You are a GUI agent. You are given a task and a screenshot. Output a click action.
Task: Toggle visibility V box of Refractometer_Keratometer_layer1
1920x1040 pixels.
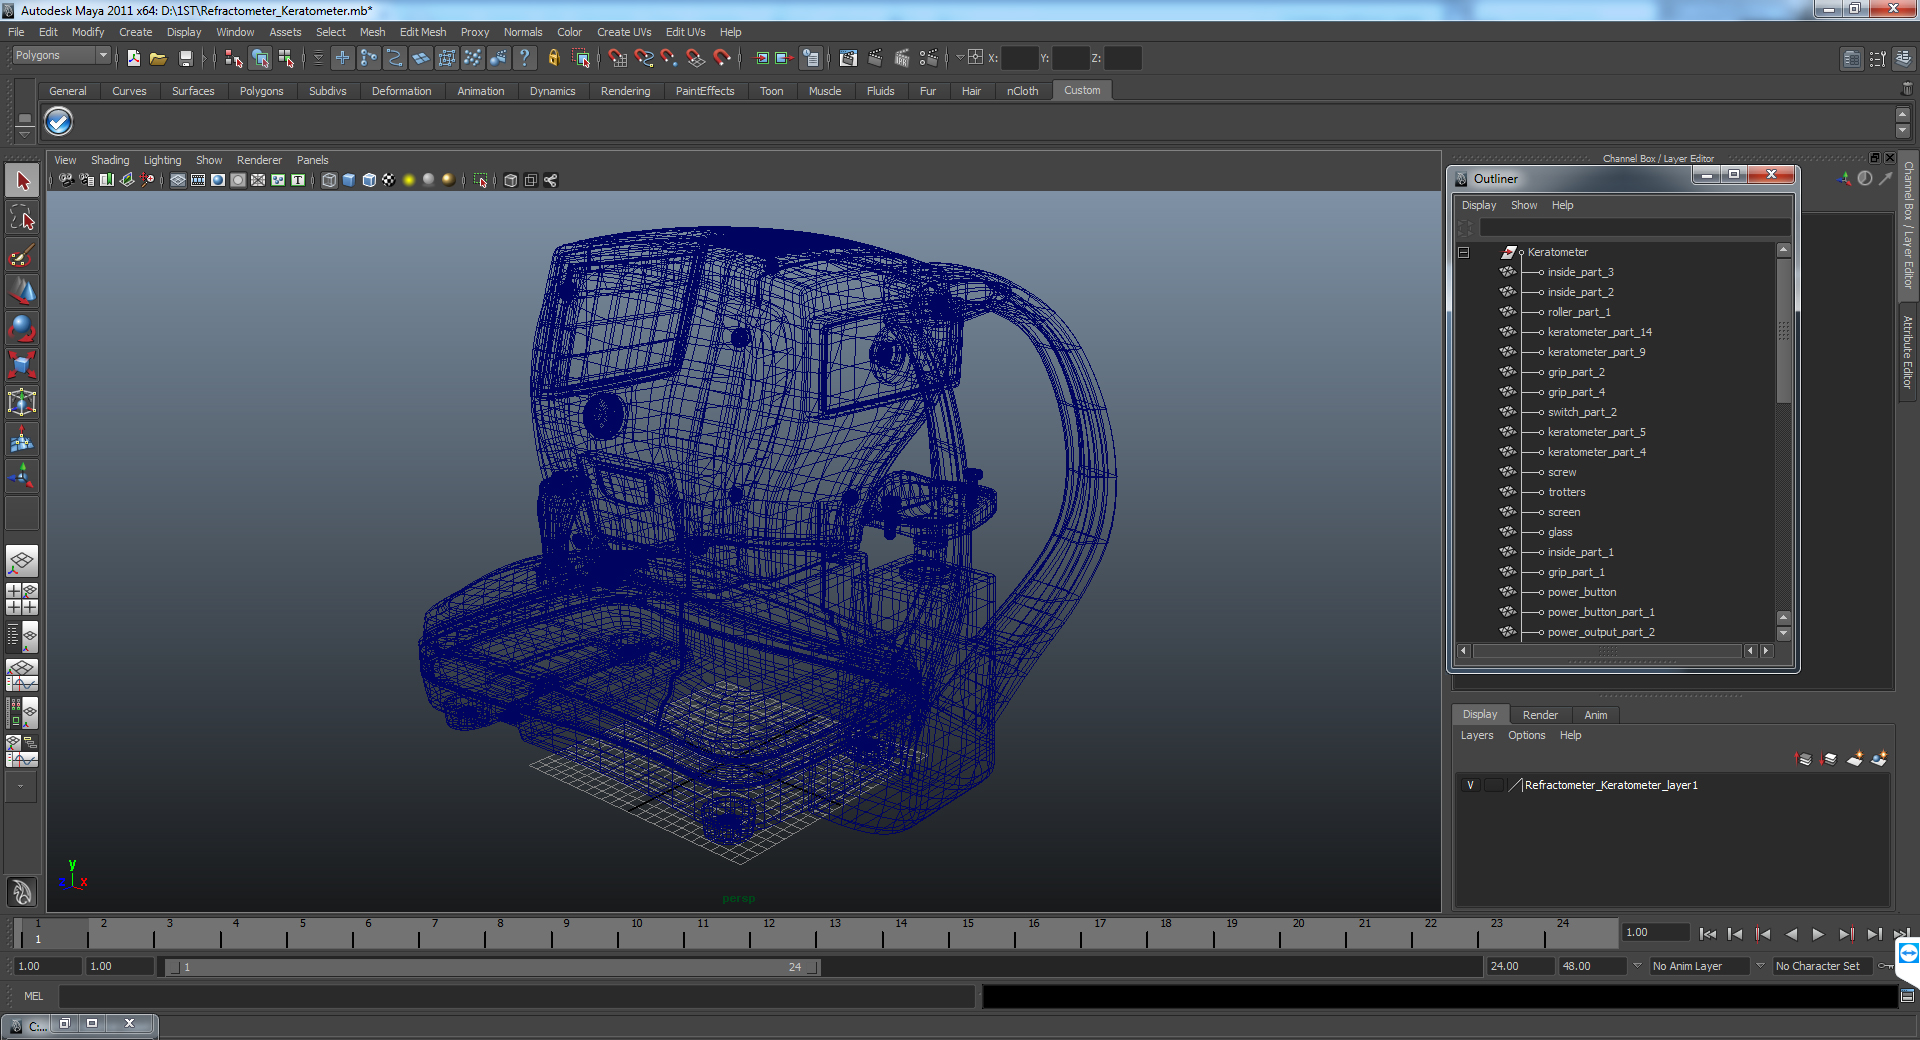pyautogui.click(x=1470, y=785)
